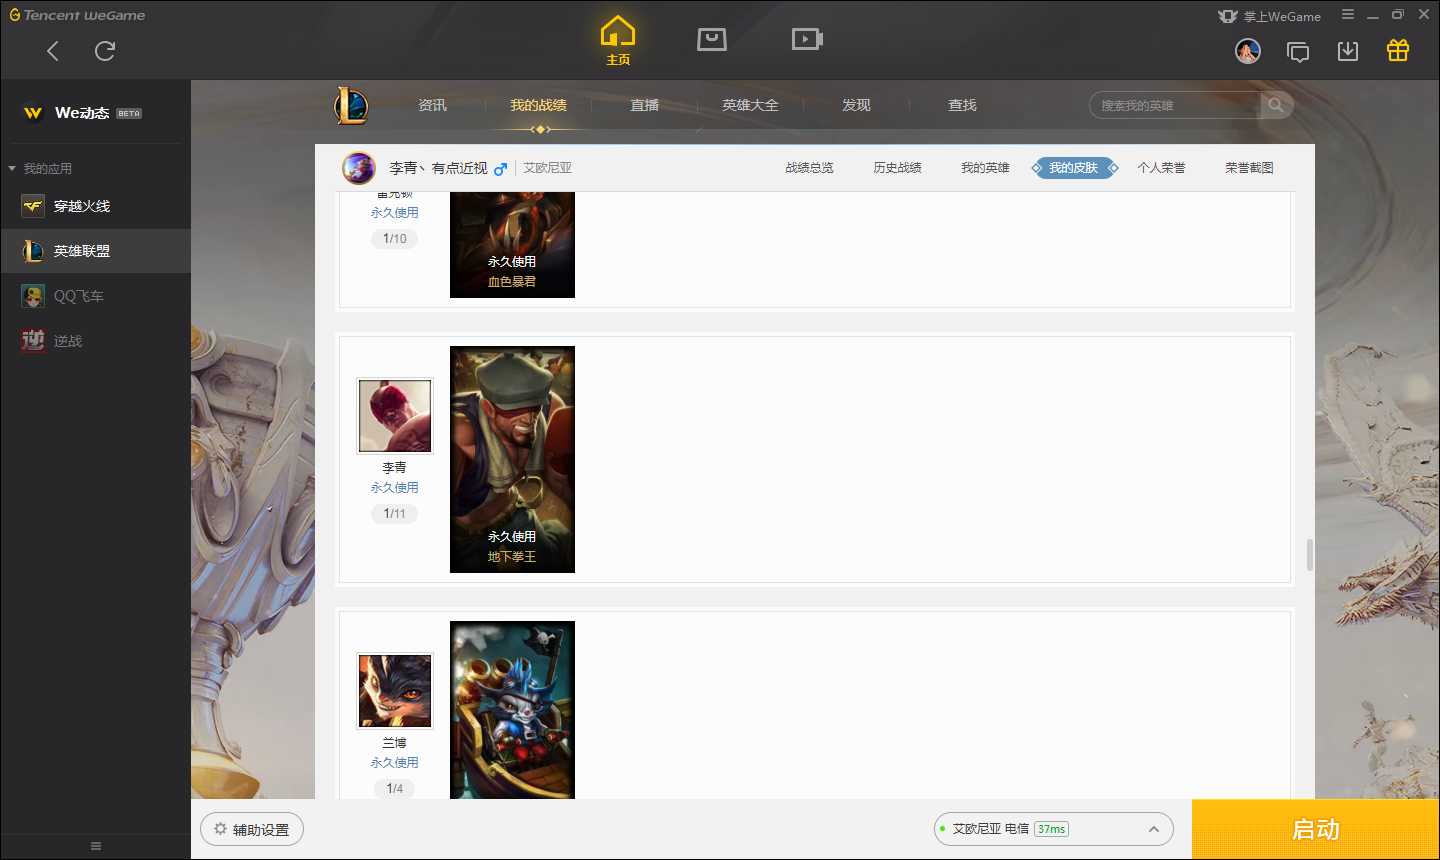
Task: Switch to 战绩总览 sub-tab
Action: point(809,168)
